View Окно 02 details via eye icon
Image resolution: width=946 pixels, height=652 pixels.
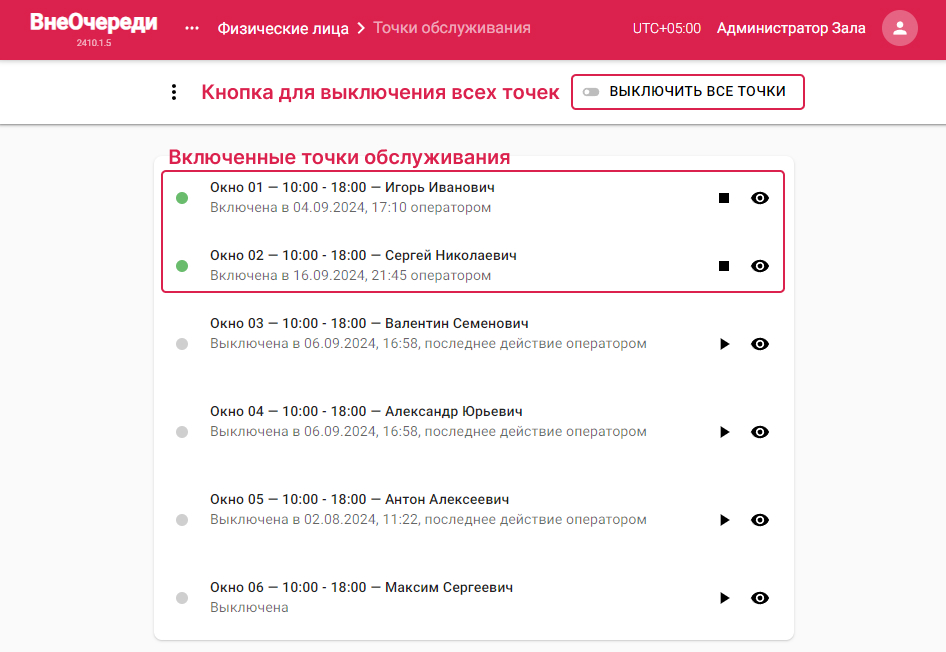click(x=760, y=266)
